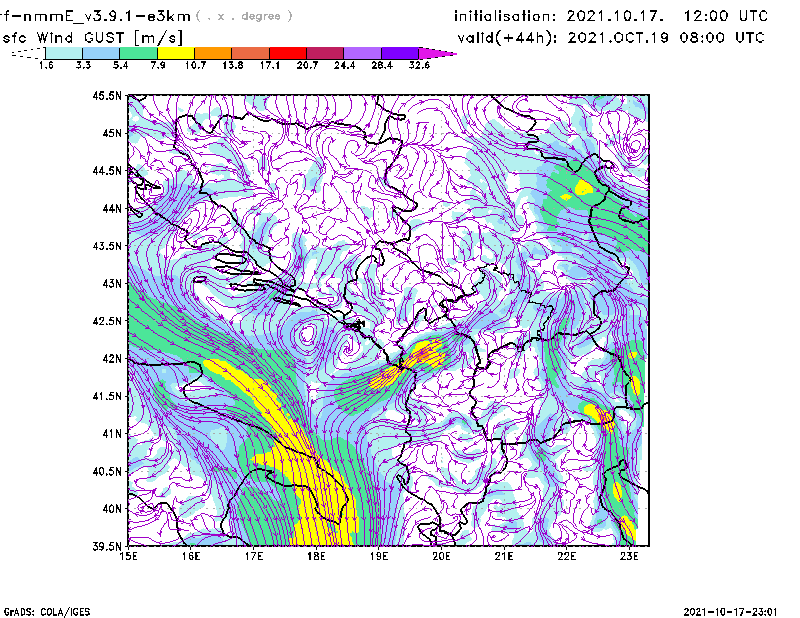Viewport: 800px width, 618px height.
Task: Click the '42N' latitude label
Action: click(112, 358)
